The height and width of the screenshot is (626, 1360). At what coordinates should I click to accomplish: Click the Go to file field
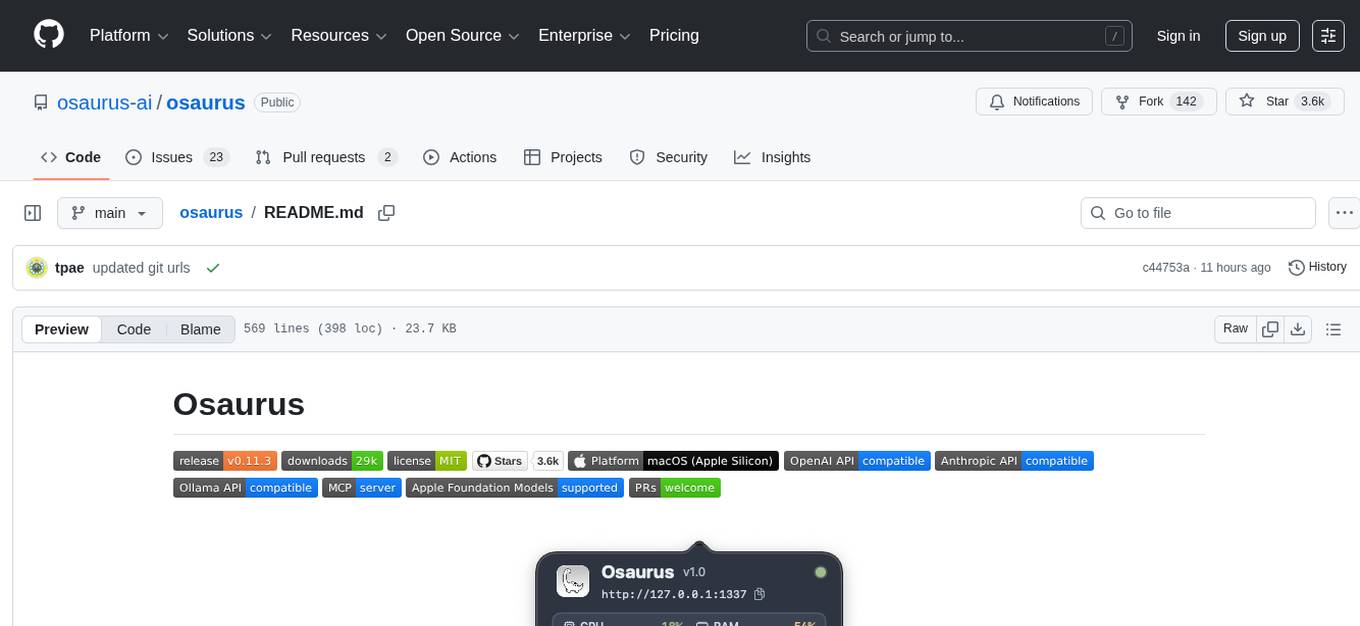pyautogui.click(x=1197, y=212)
